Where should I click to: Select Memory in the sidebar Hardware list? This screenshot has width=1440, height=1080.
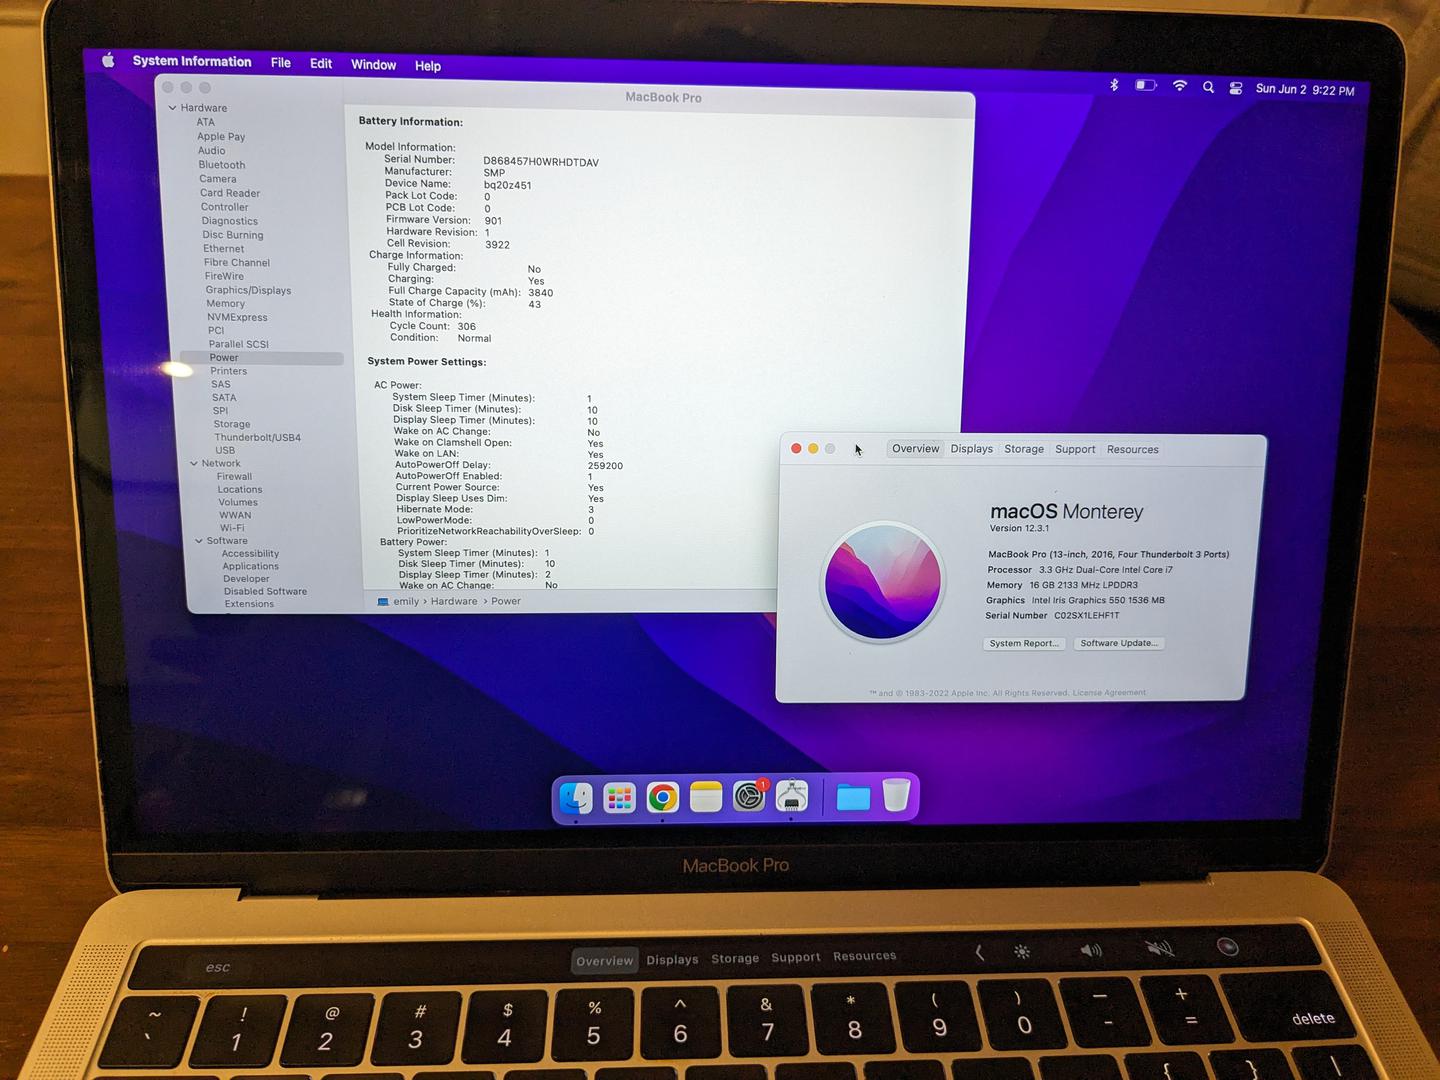coord(225,303)
